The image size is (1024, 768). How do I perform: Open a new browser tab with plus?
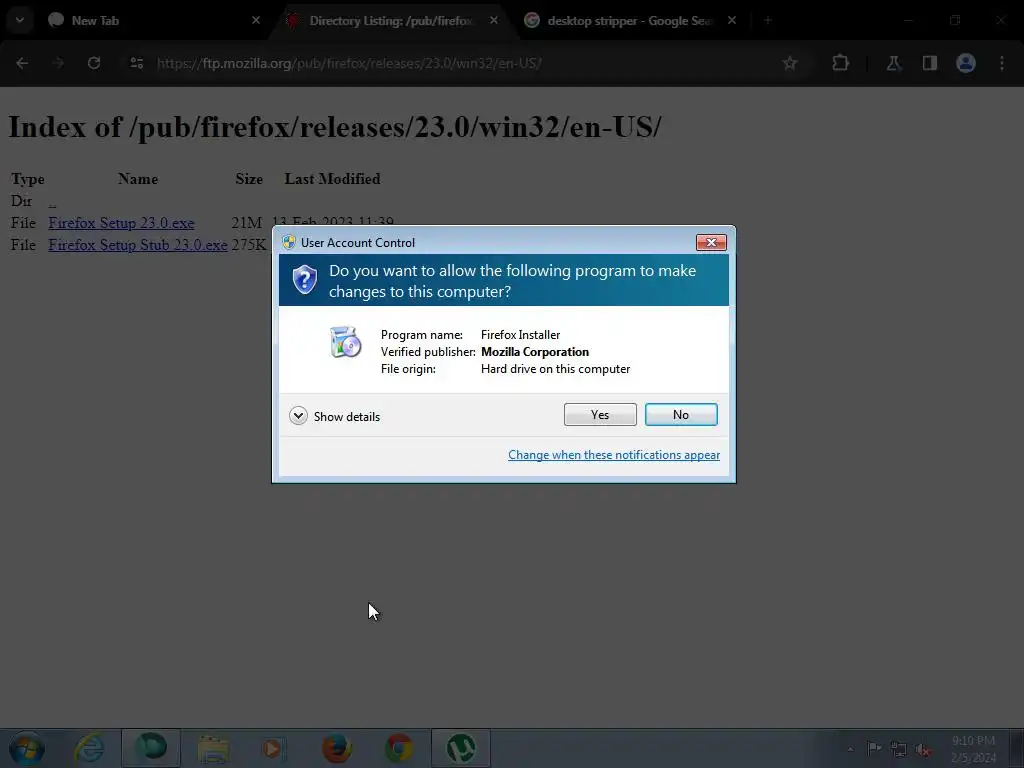point(768,21)
